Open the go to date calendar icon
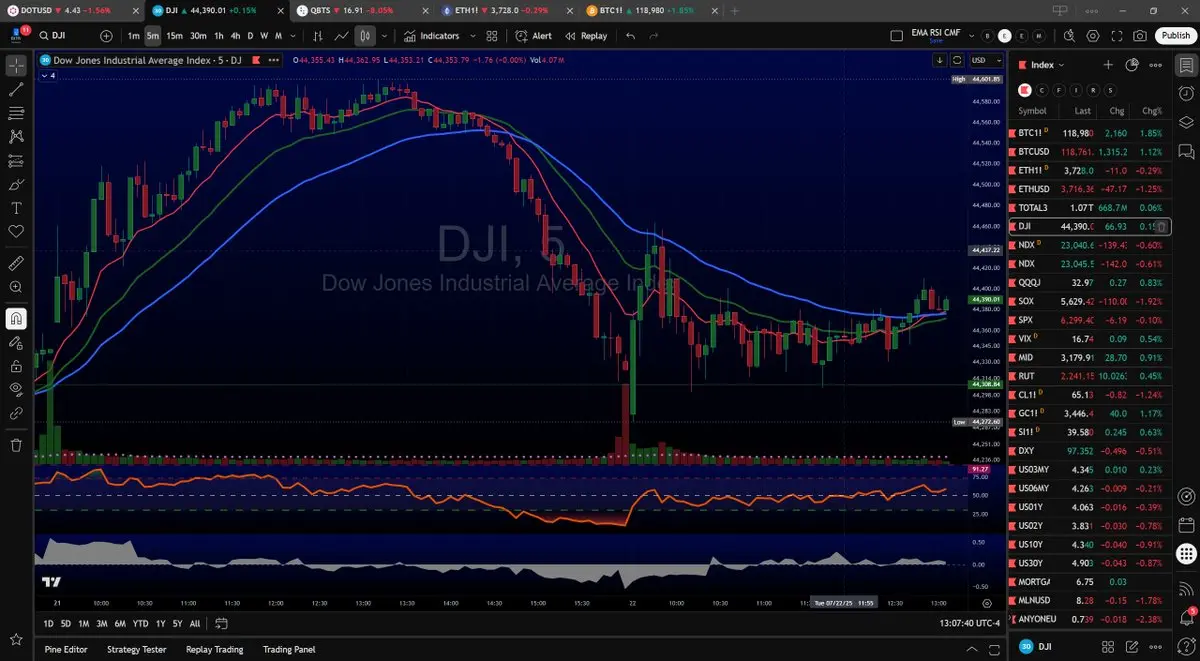Viewport: 1200px width, 661px height. click(221, 623)
